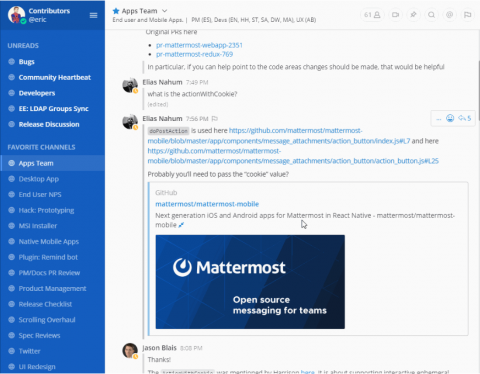Toggle the favorite star for Apps Team
Screen dimensions: 480x374
pyautogui.click(x=116, y=11)
